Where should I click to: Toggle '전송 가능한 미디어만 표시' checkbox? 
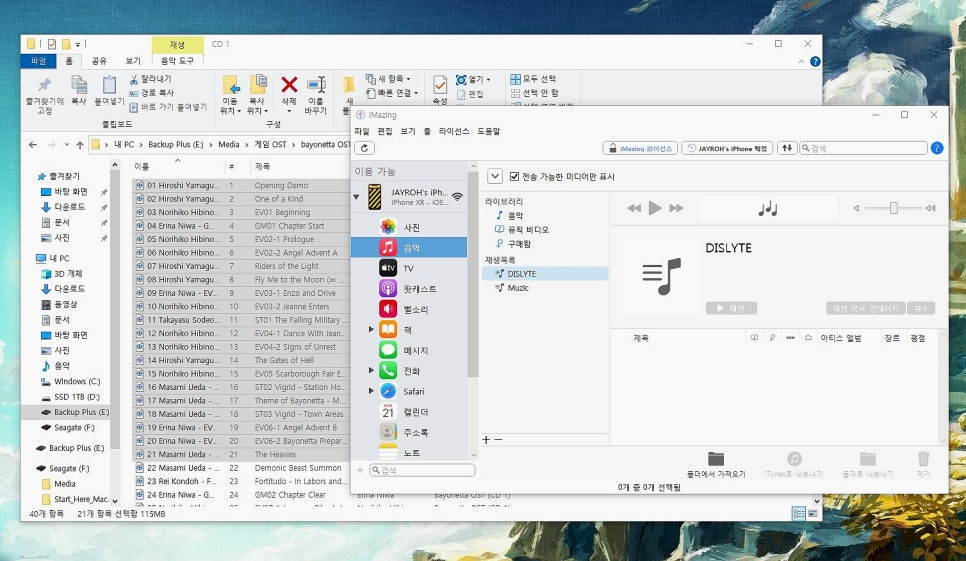click(x=514, y=176)
